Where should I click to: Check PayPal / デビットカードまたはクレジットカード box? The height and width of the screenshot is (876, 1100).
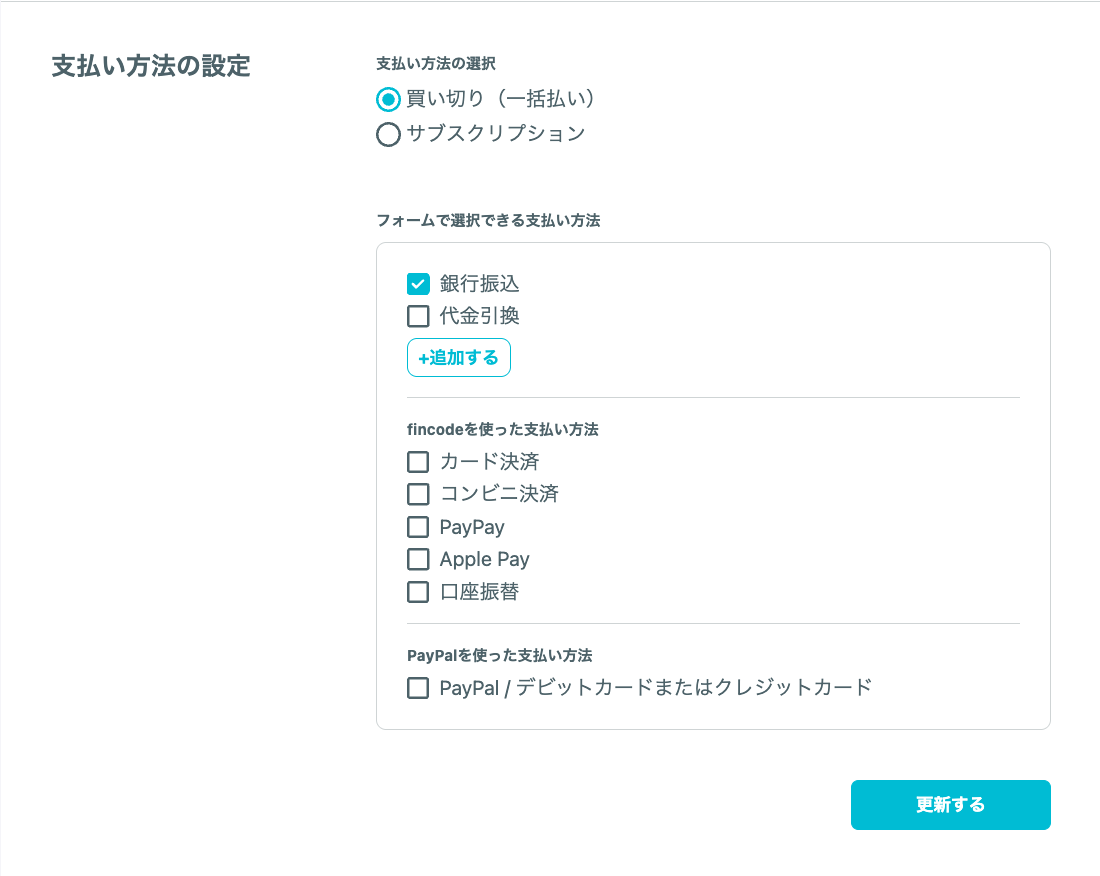pos(418,688)
